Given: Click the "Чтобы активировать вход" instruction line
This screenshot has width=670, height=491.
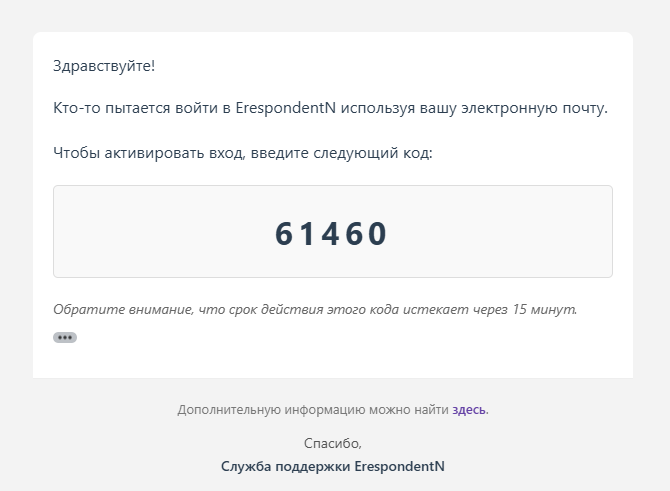Looking at the screenshot, I should [137, 155].
